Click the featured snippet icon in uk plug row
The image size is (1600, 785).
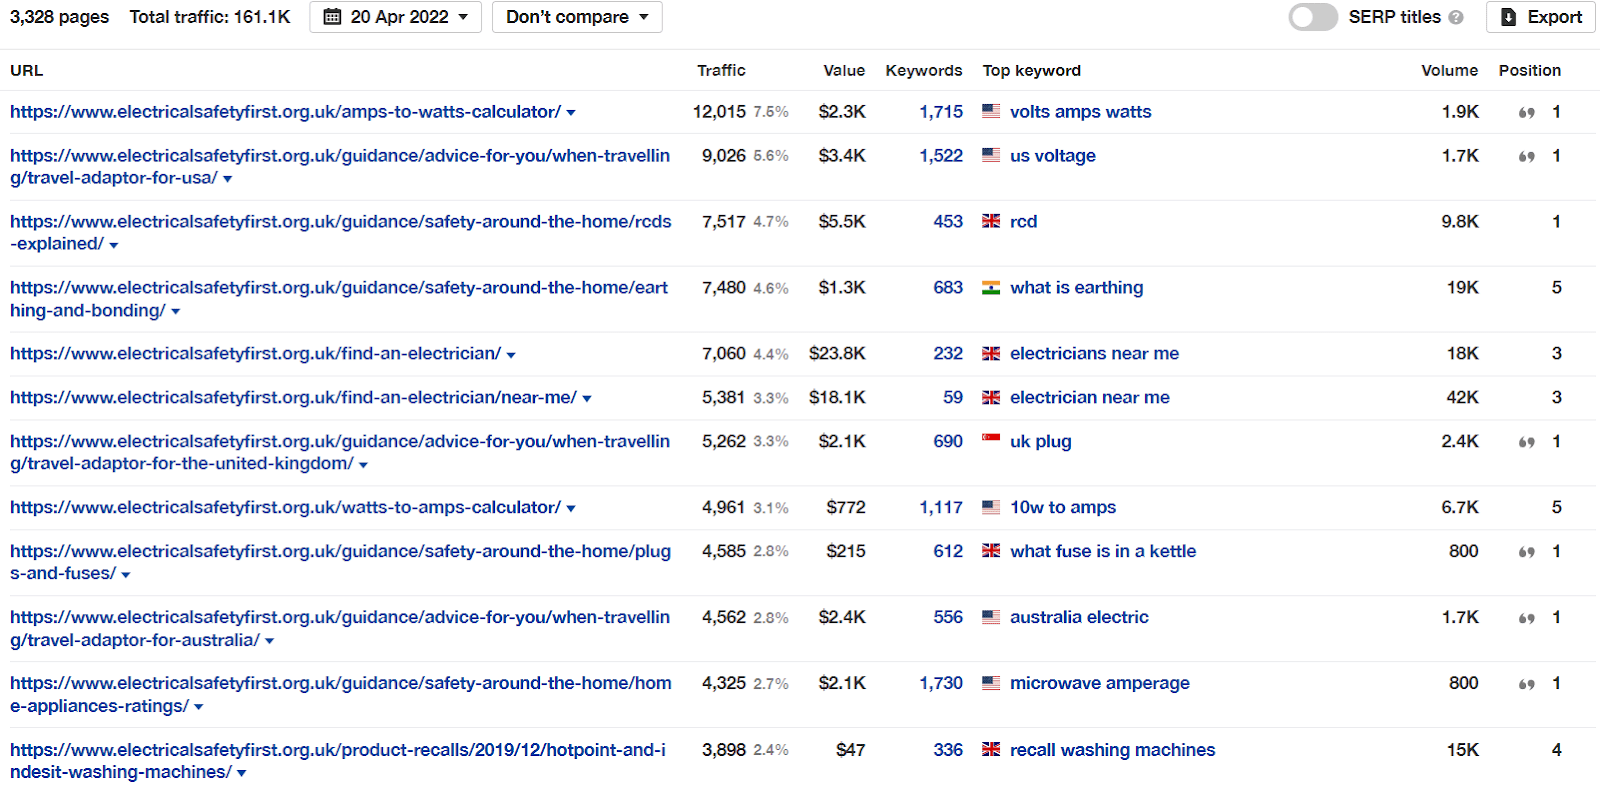[1526, 442]
